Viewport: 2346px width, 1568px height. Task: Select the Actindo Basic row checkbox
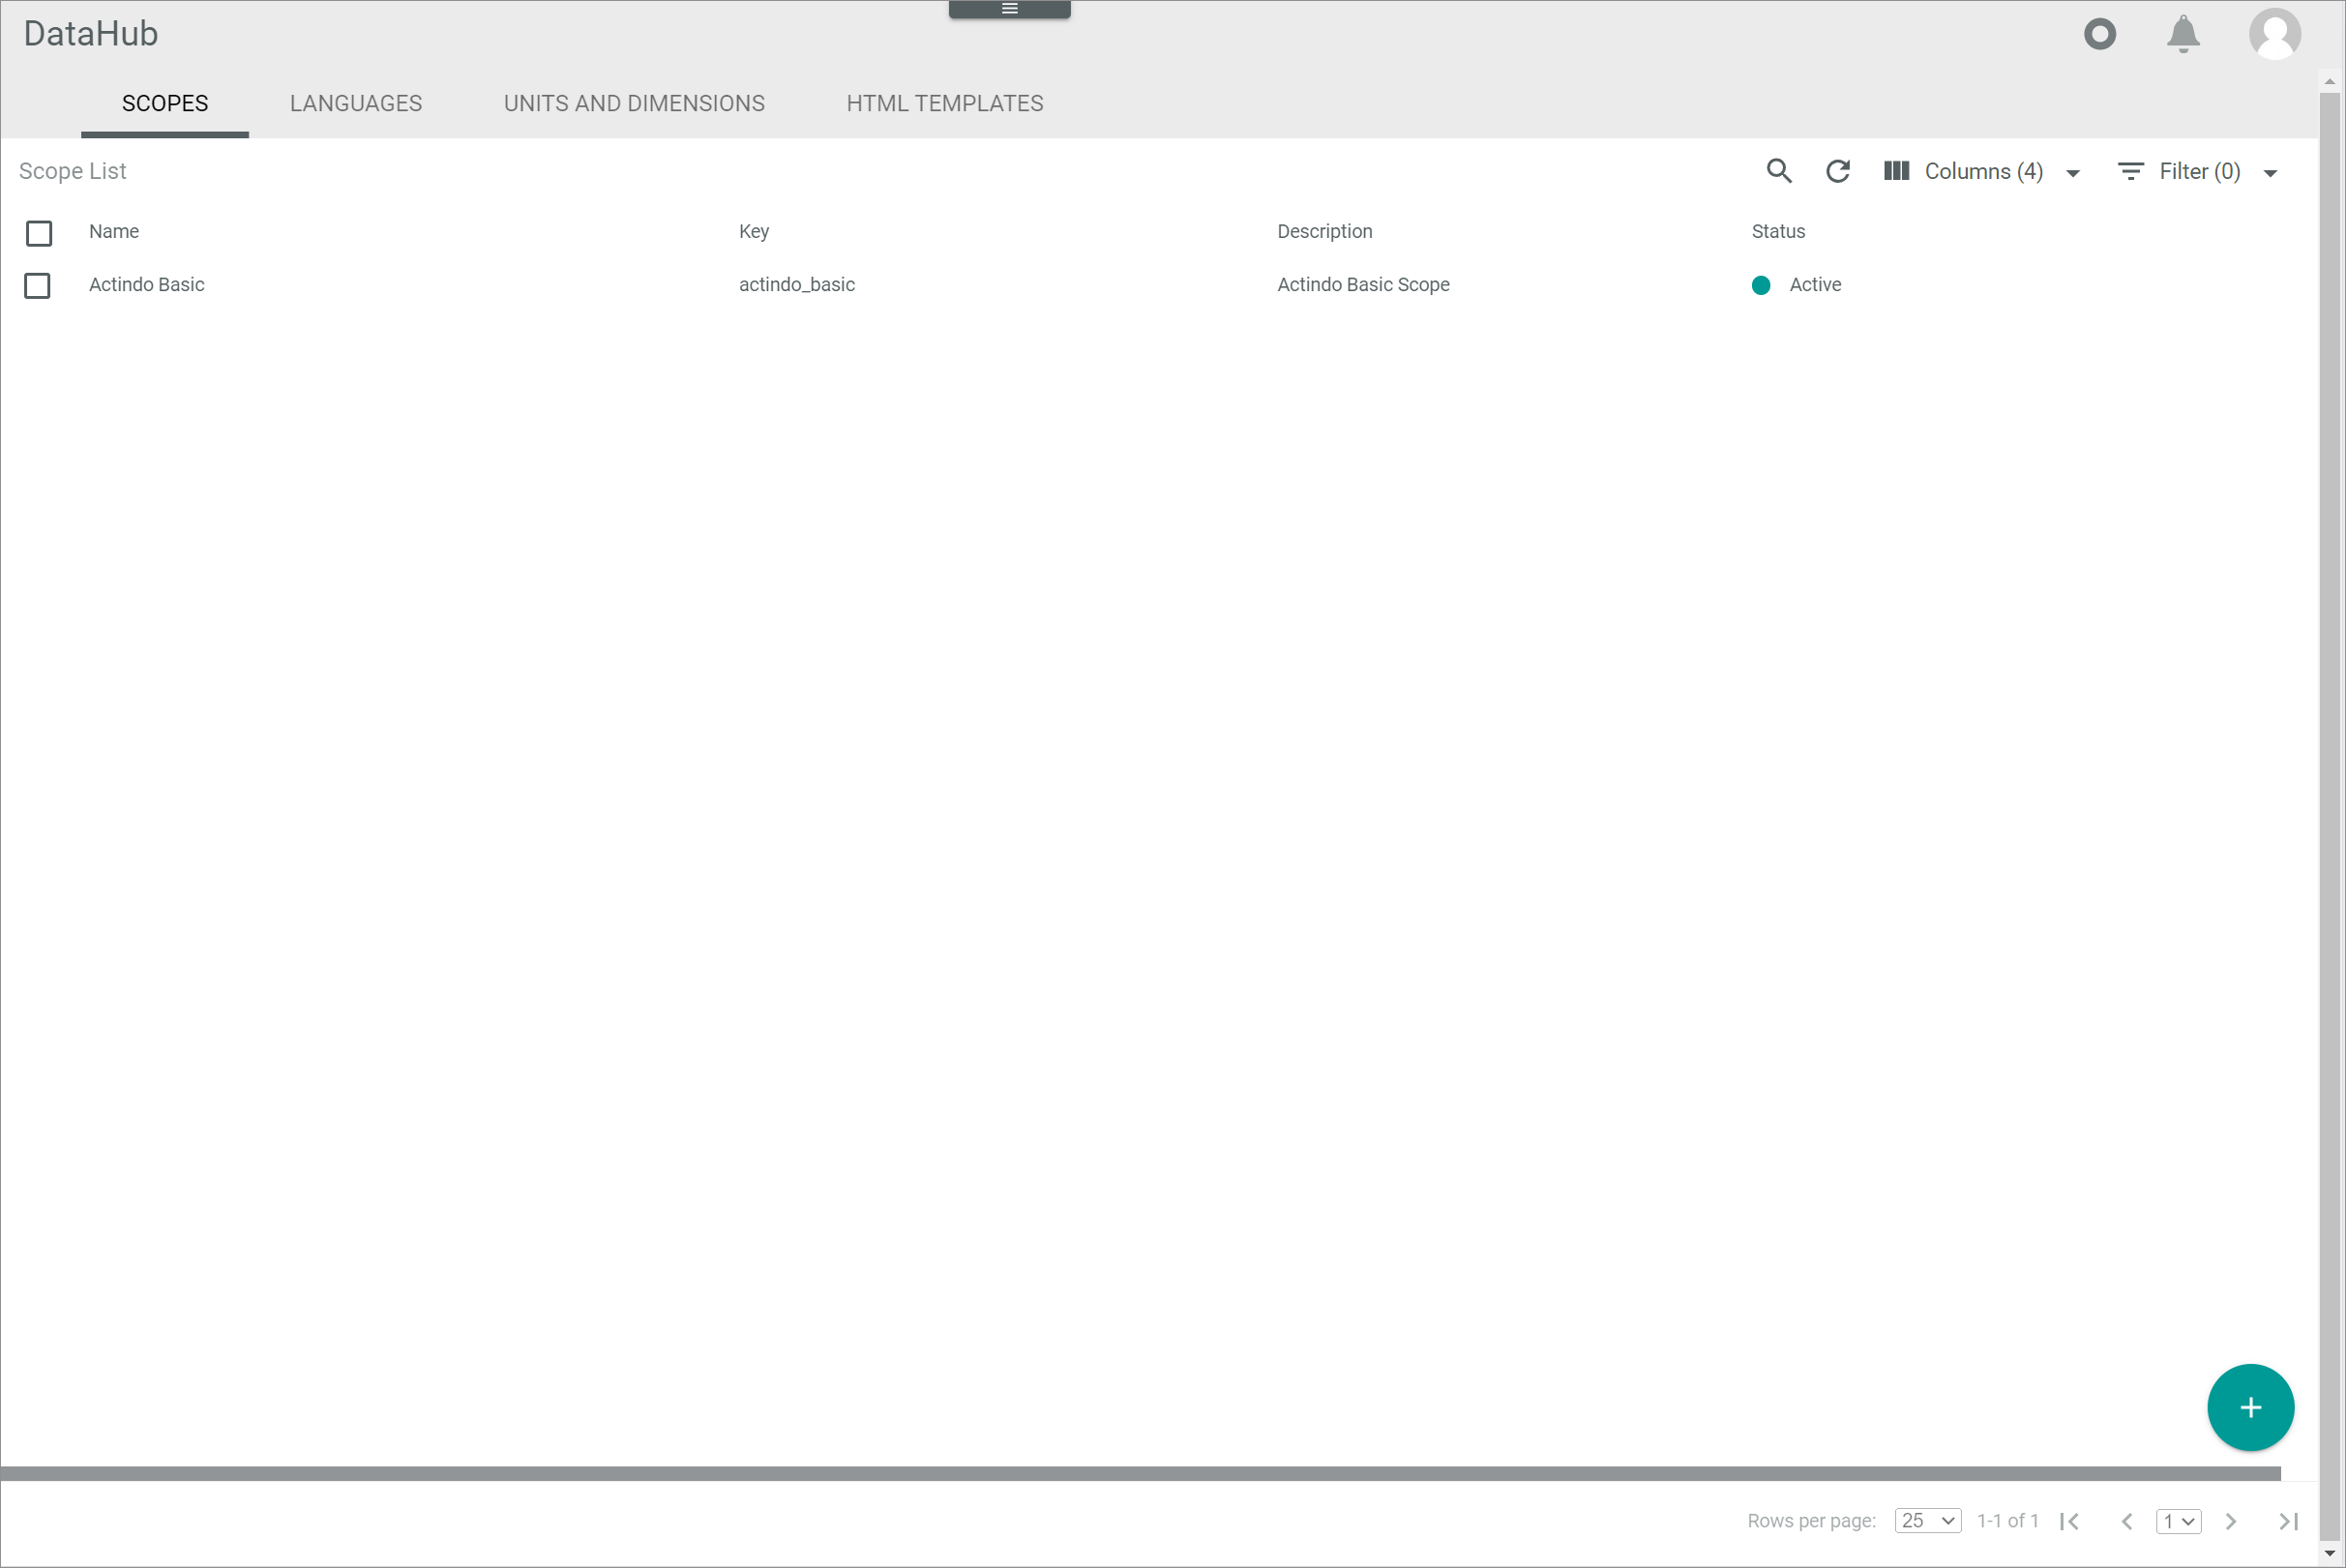(x=38, y=285)
